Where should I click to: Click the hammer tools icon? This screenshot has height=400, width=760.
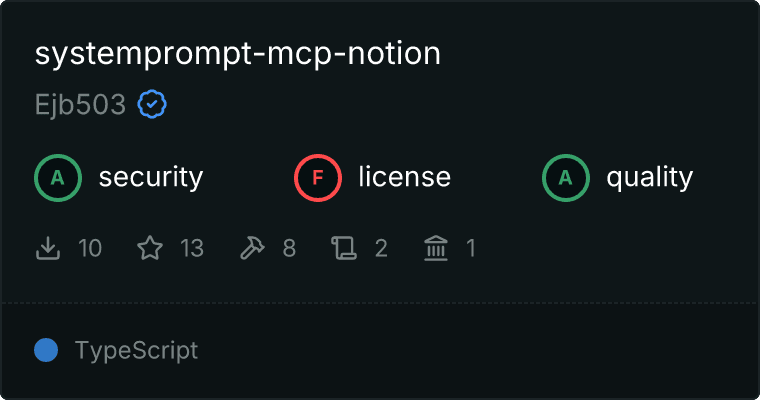pyautogui.click(x=252, y=248)
